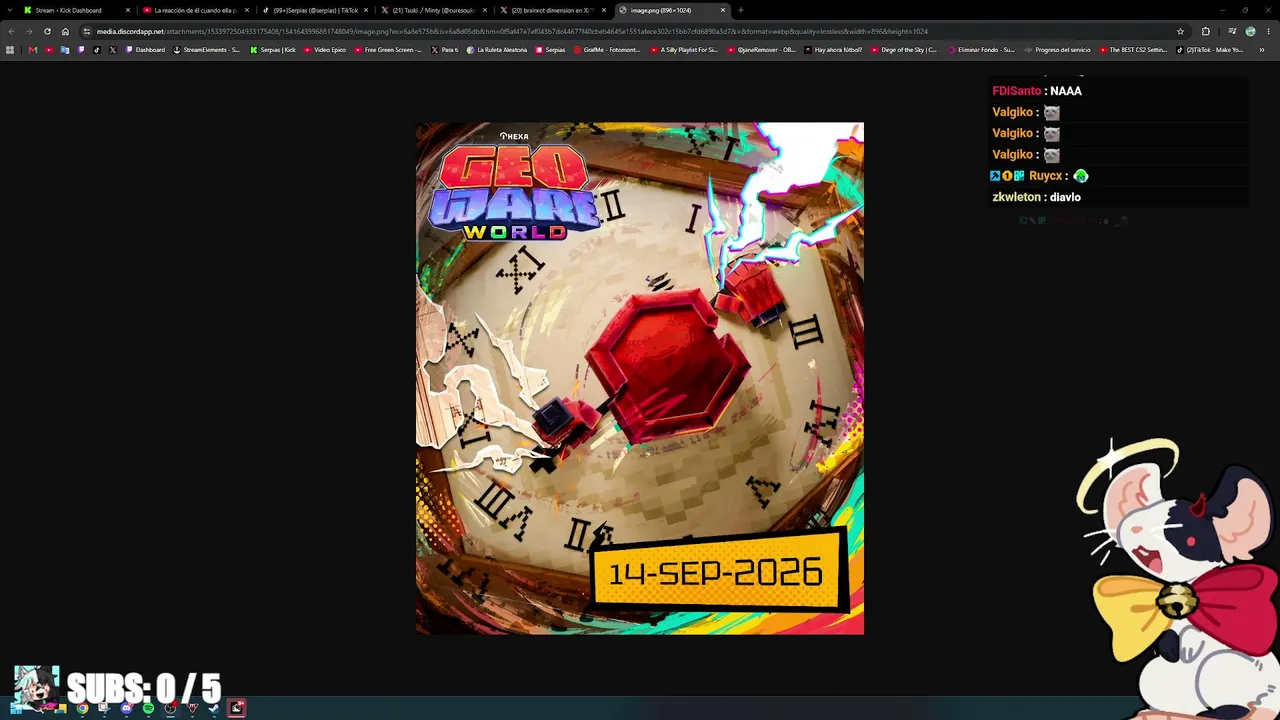Open the Serpias | Kick bookmark
1280x720 pixels.
coord(273,50)
